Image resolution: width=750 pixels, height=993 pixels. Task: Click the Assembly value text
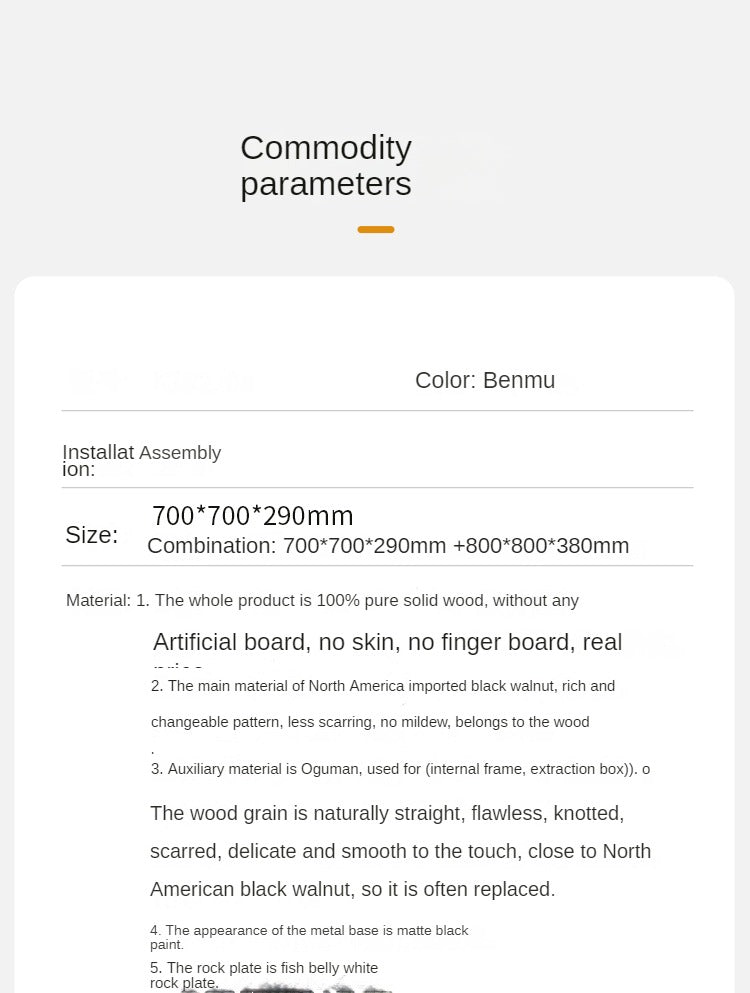pyautogui.click(x=180, y=453)
